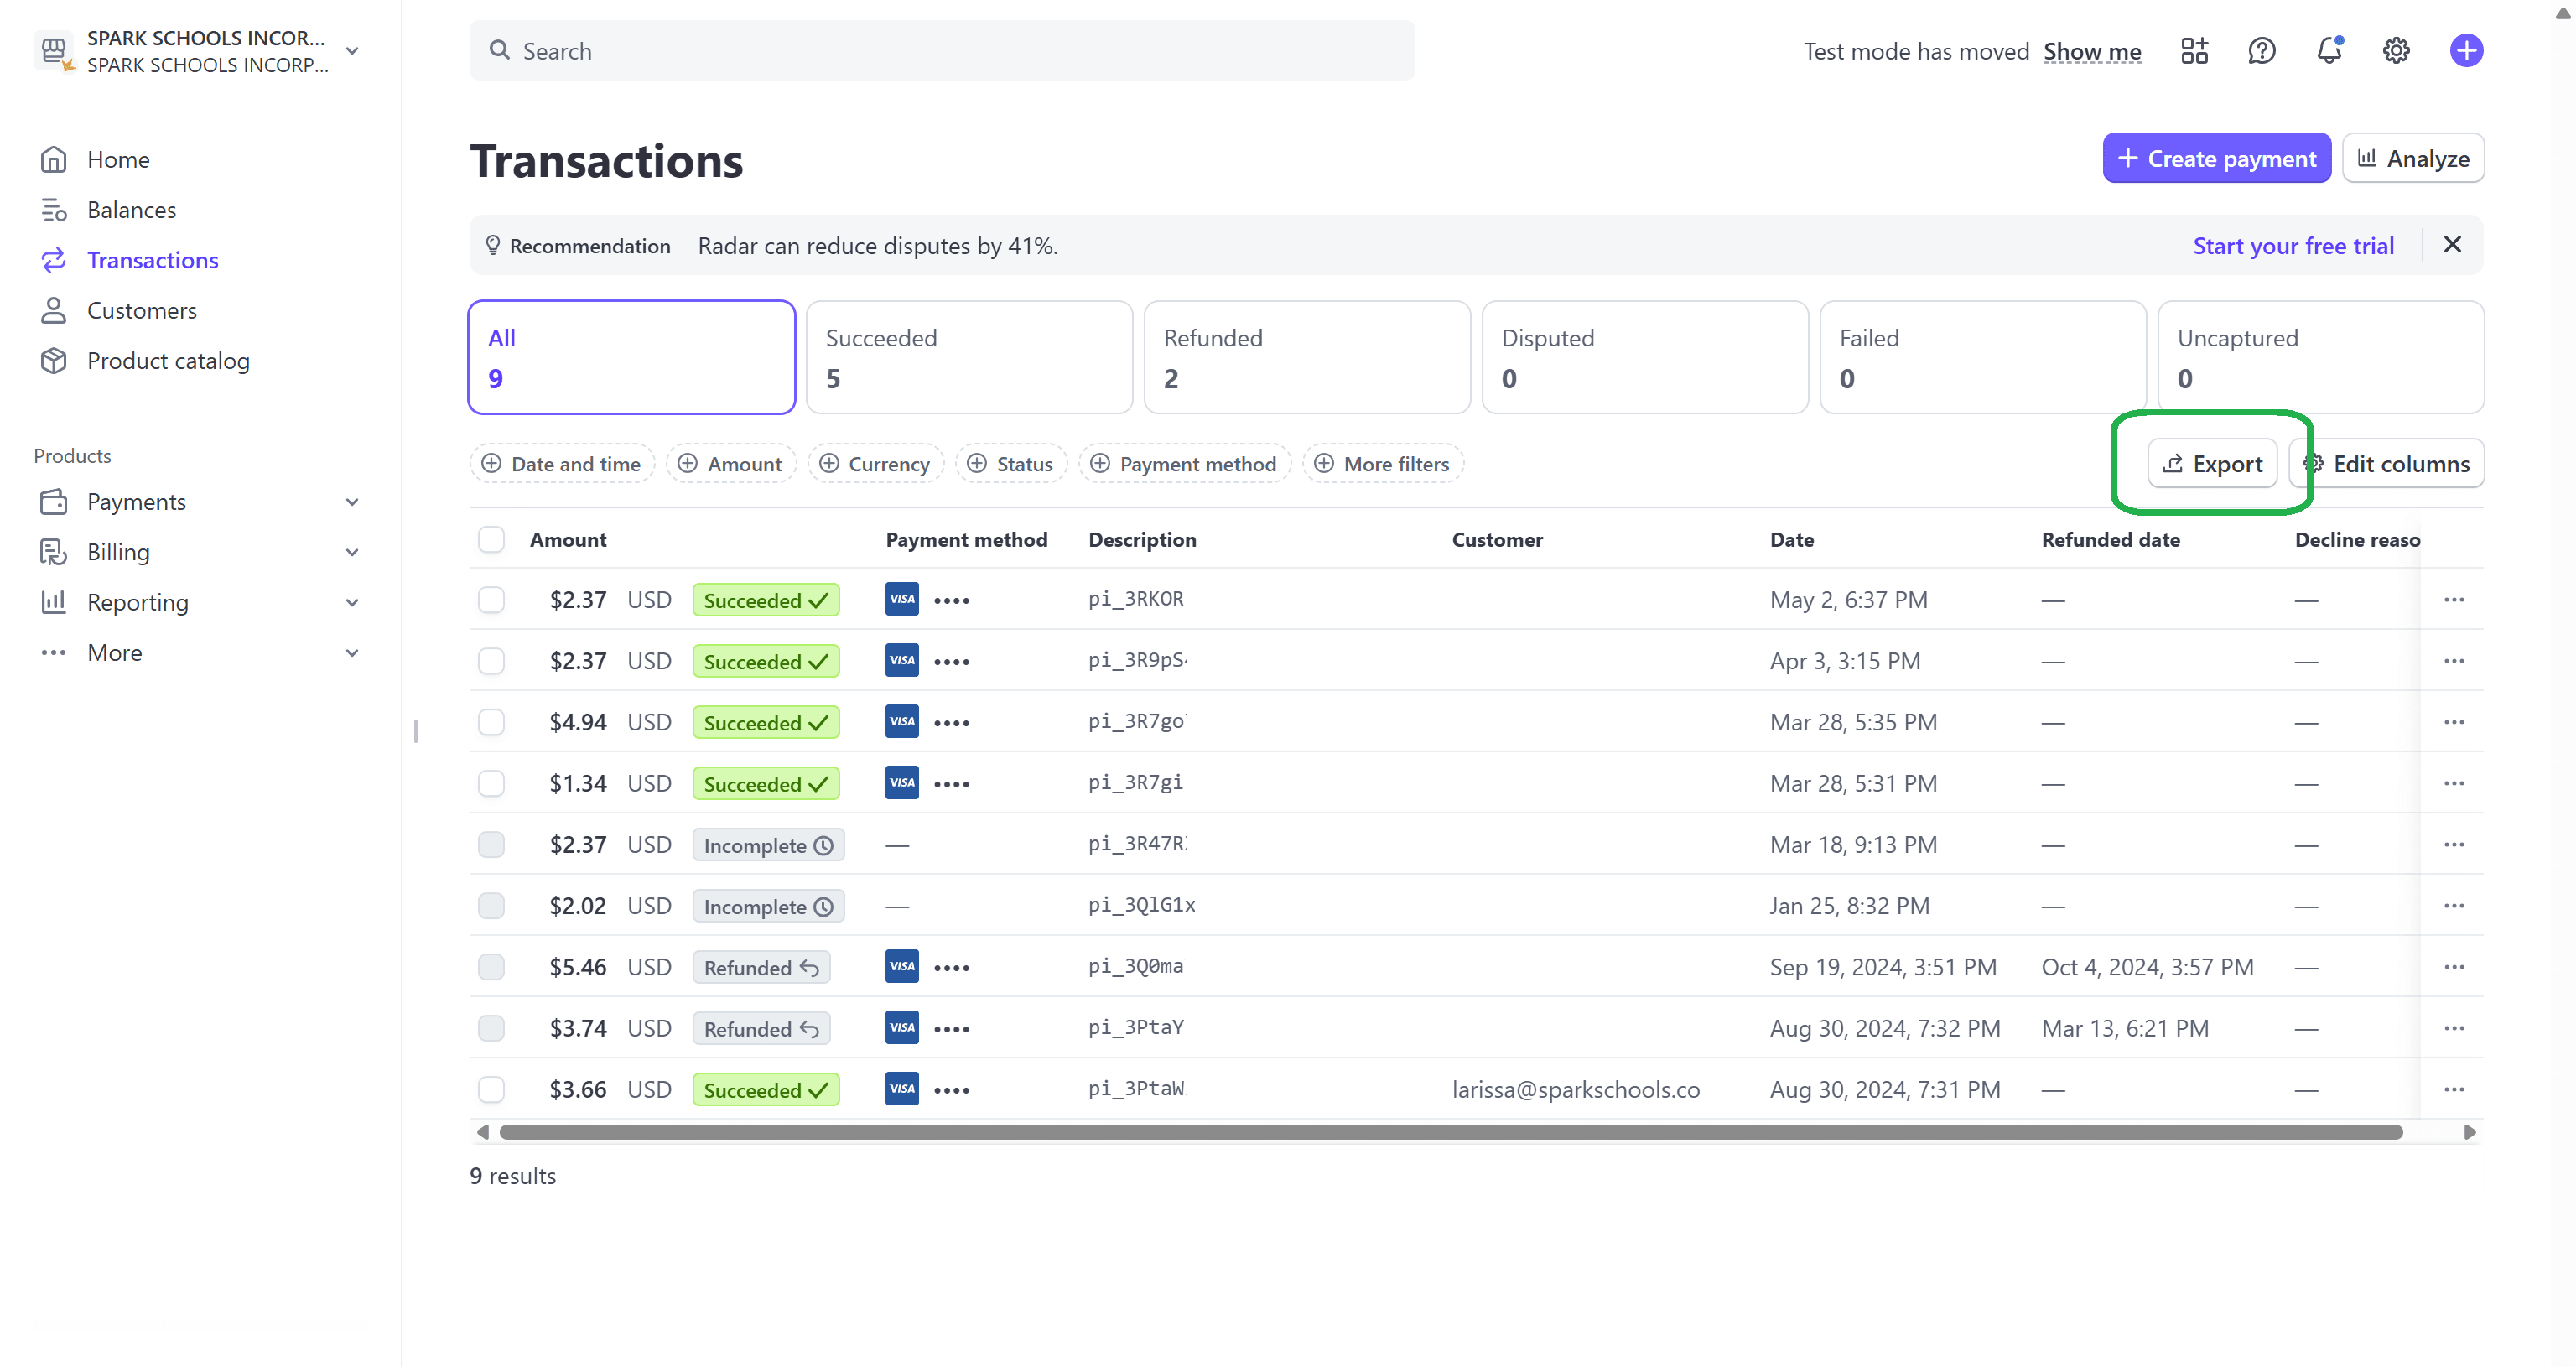
Task: Expand the Reporting section chevron
Action: point(352,602)
